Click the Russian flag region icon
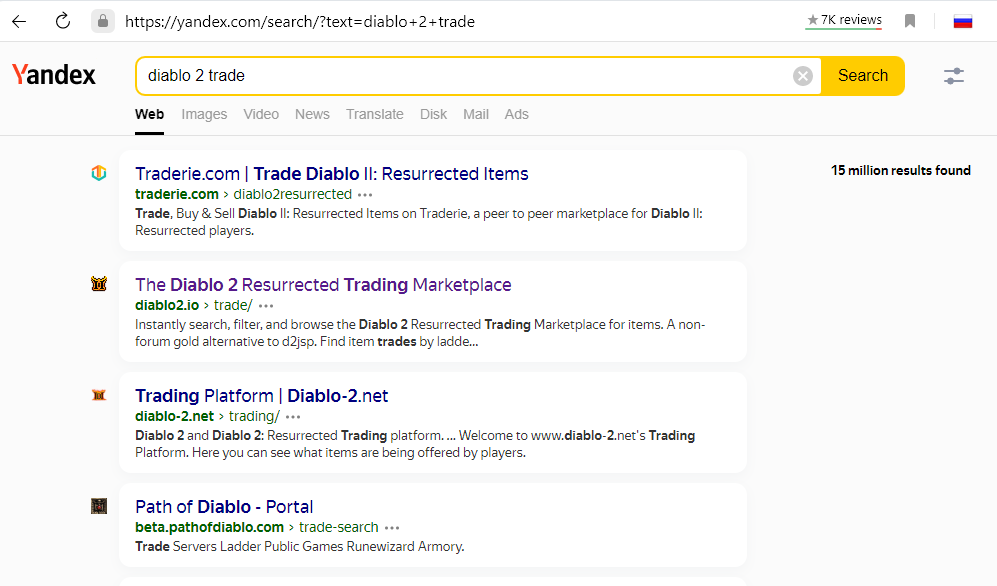 (x=962, y=21)
